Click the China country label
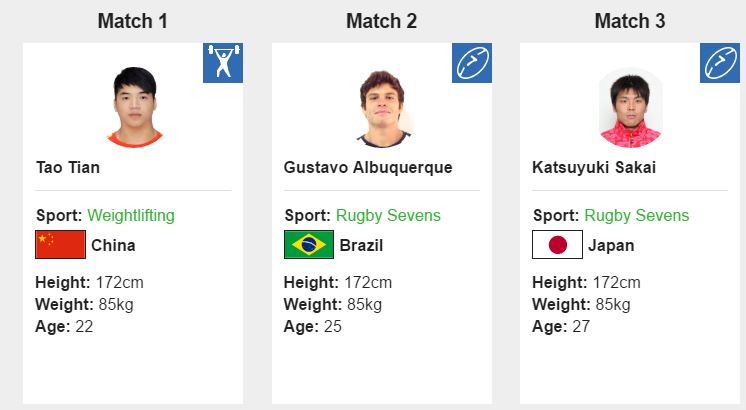Image resolution: width=746 pixels, height=410 pixels. click(113, 245)
